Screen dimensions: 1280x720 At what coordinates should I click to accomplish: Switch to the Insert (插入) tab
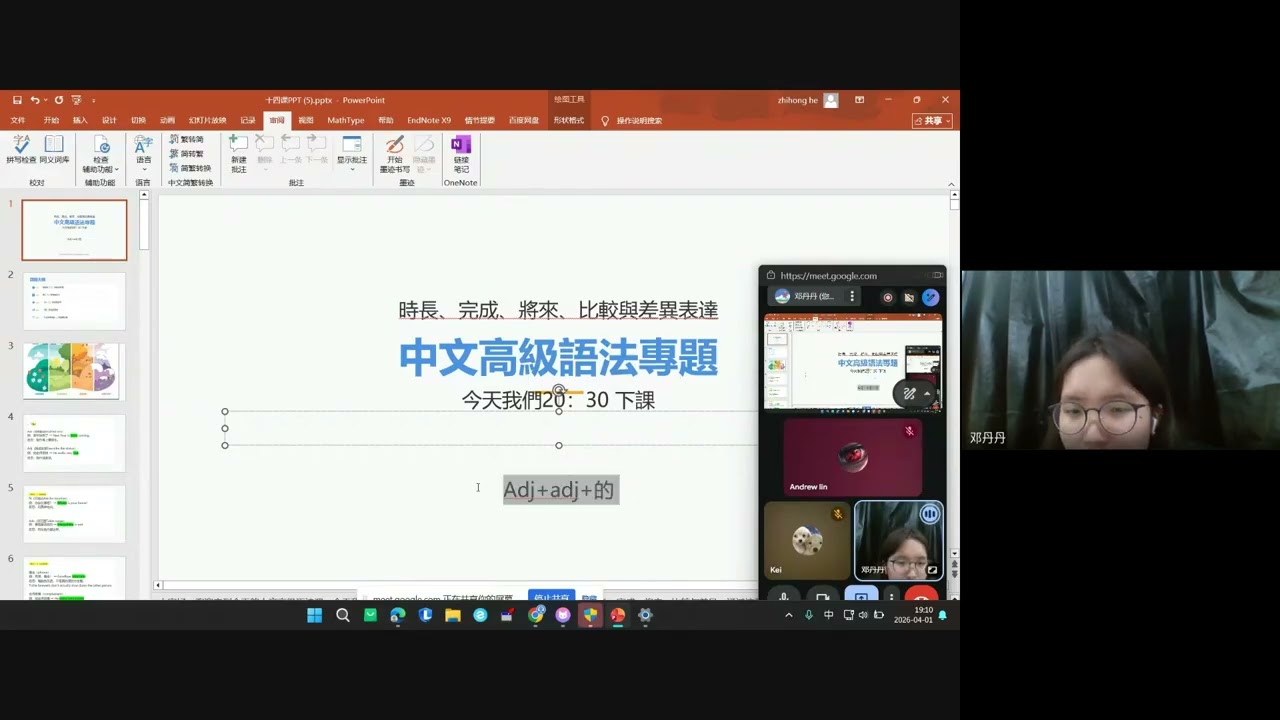(80, 121)
